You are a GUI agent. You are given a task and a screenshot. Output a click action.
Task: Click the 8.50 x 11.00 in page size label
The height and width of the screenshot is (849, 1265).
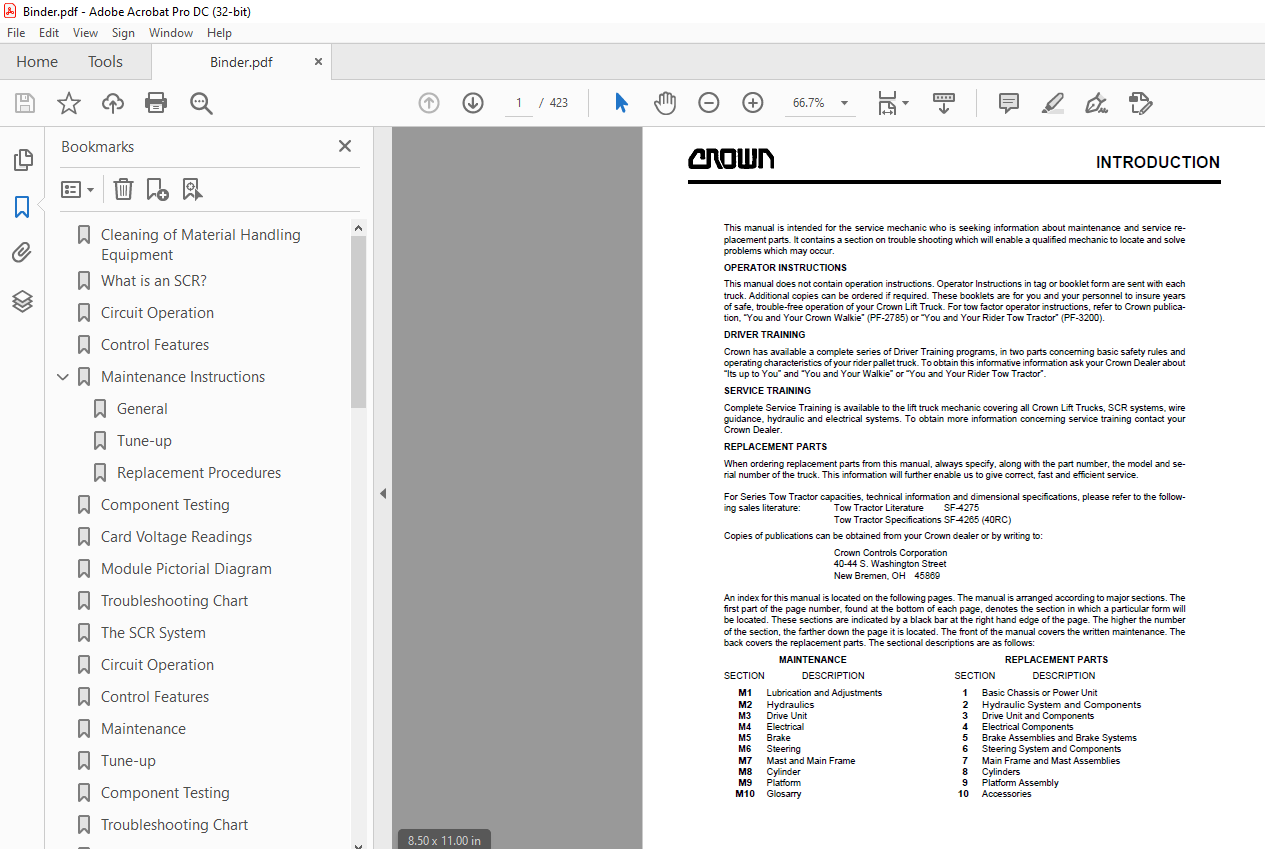pos(444,840)
